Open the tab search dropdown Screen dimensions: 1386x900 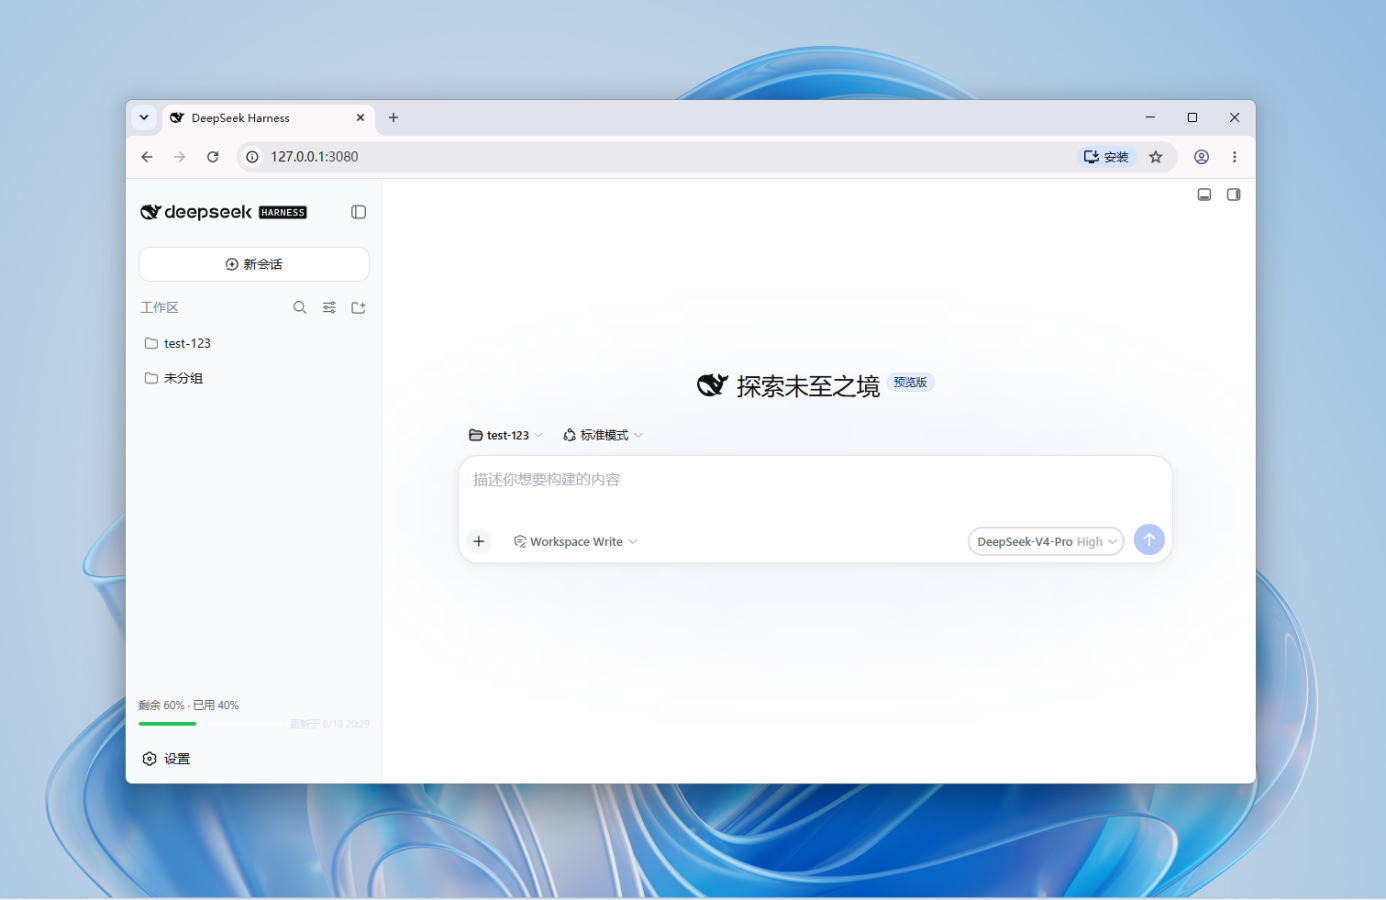tap(144, 118)
